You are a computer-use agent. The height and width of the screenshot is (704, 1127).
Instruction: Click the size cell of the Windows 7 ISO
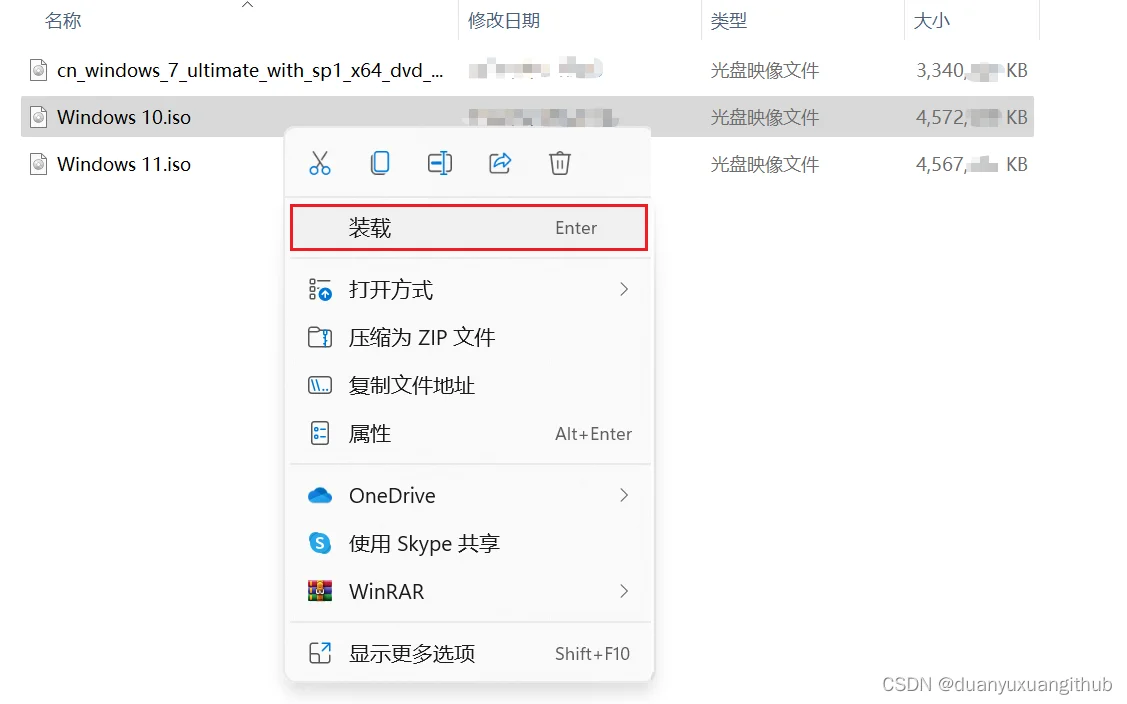pyautogui.click(x=972, y=70)
